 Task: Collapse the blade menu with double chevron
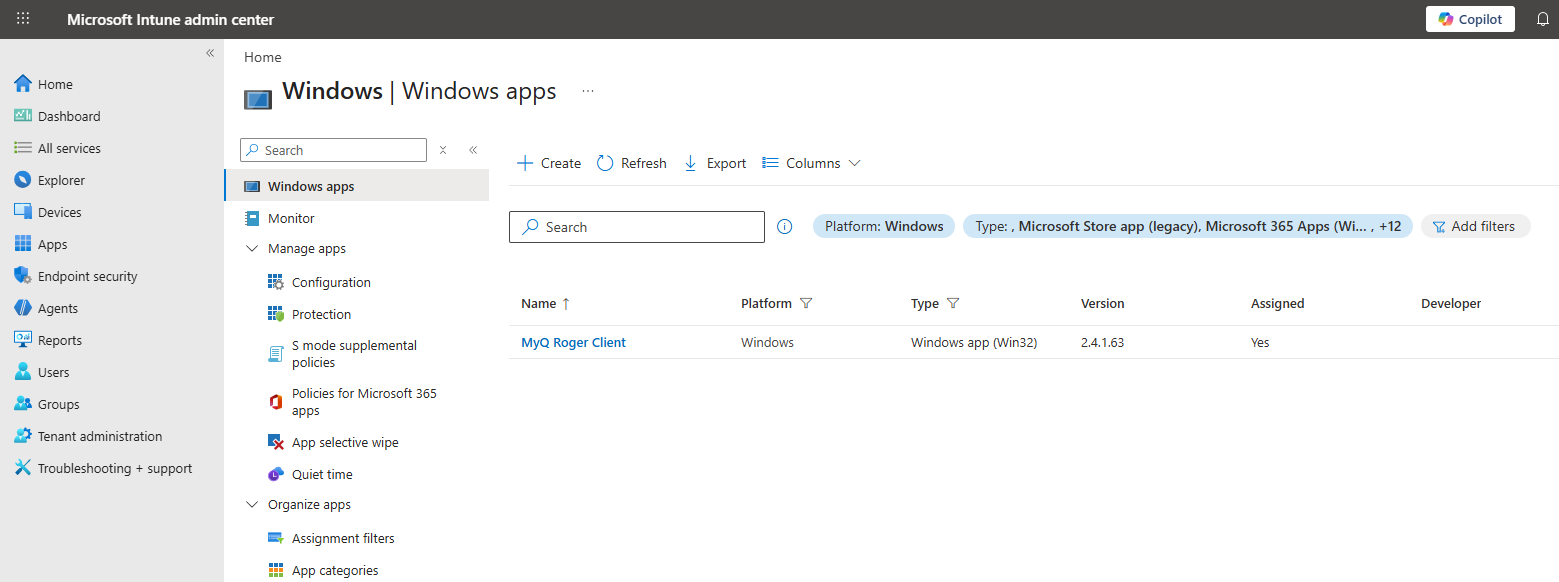click(473, 150)
